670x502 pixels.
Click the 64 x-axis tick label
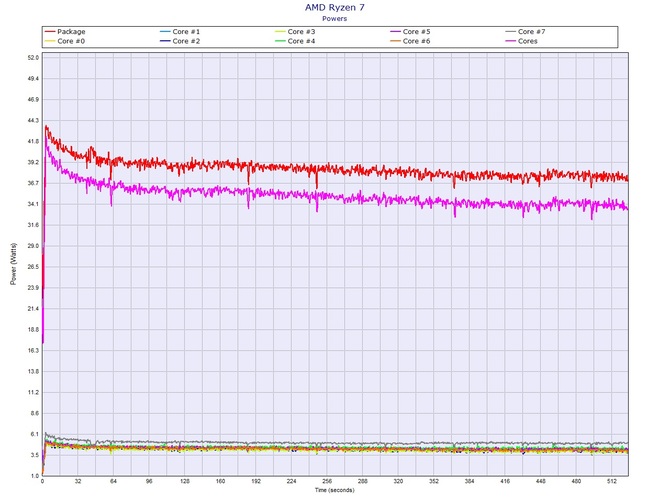113,481
